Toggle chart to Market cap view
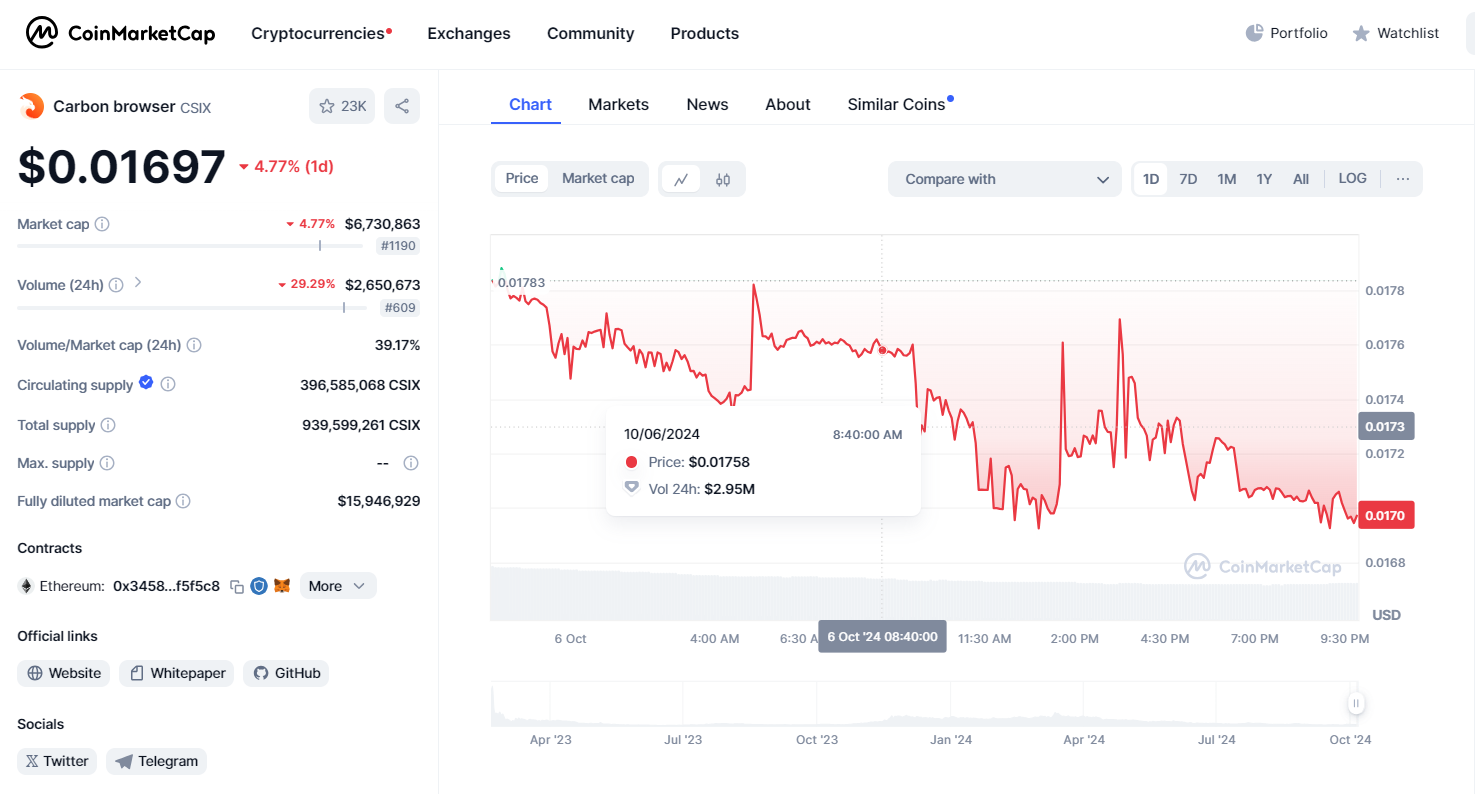Screen dimensions: 1475x794 [598, 179]
